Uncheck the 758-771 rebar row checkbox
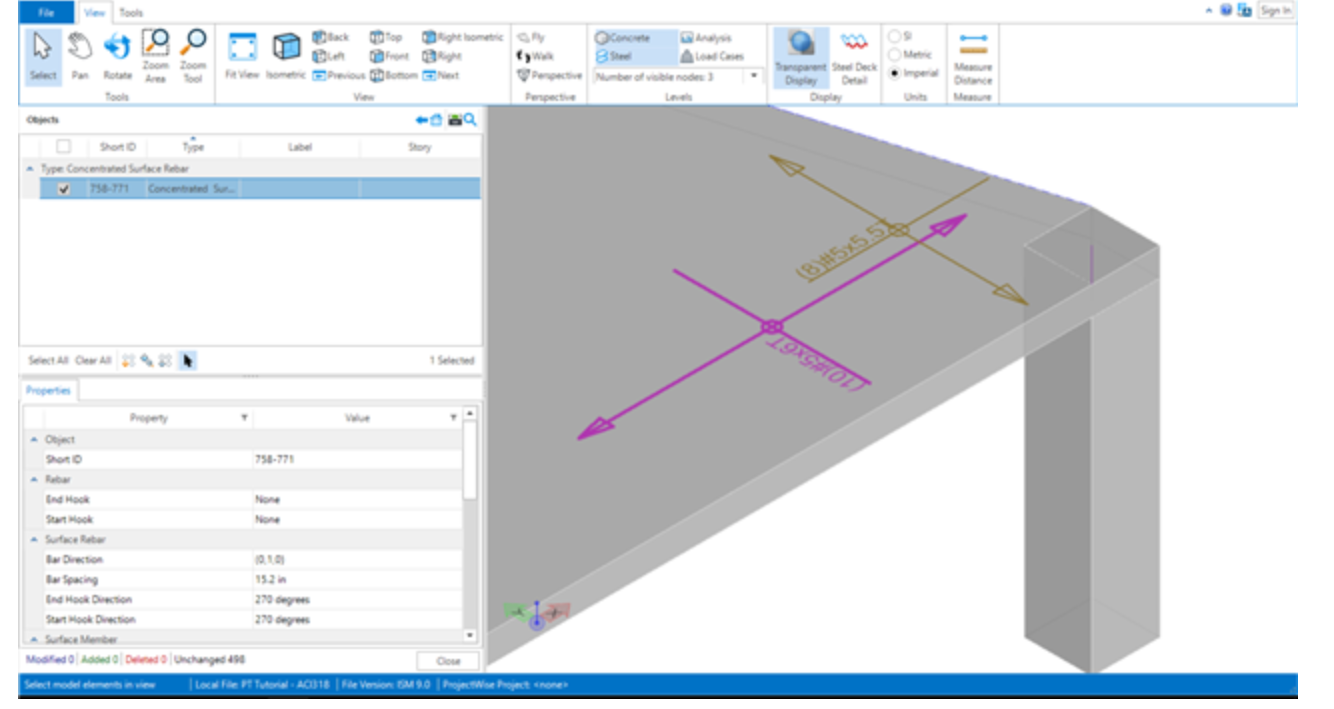The image size is (1334, 709). click(x=65, y=189)
